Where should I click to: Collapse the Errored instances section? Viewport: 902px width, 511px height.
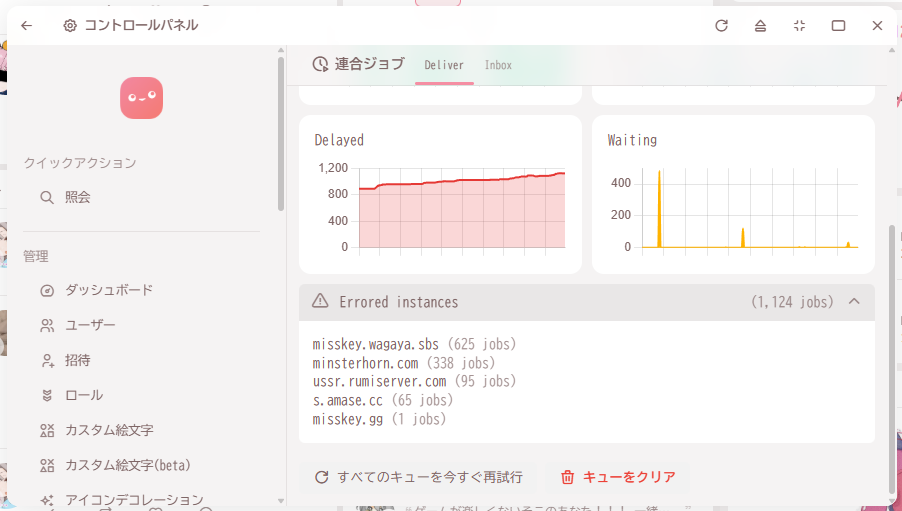pyautogui.click(x=854, y=302)
